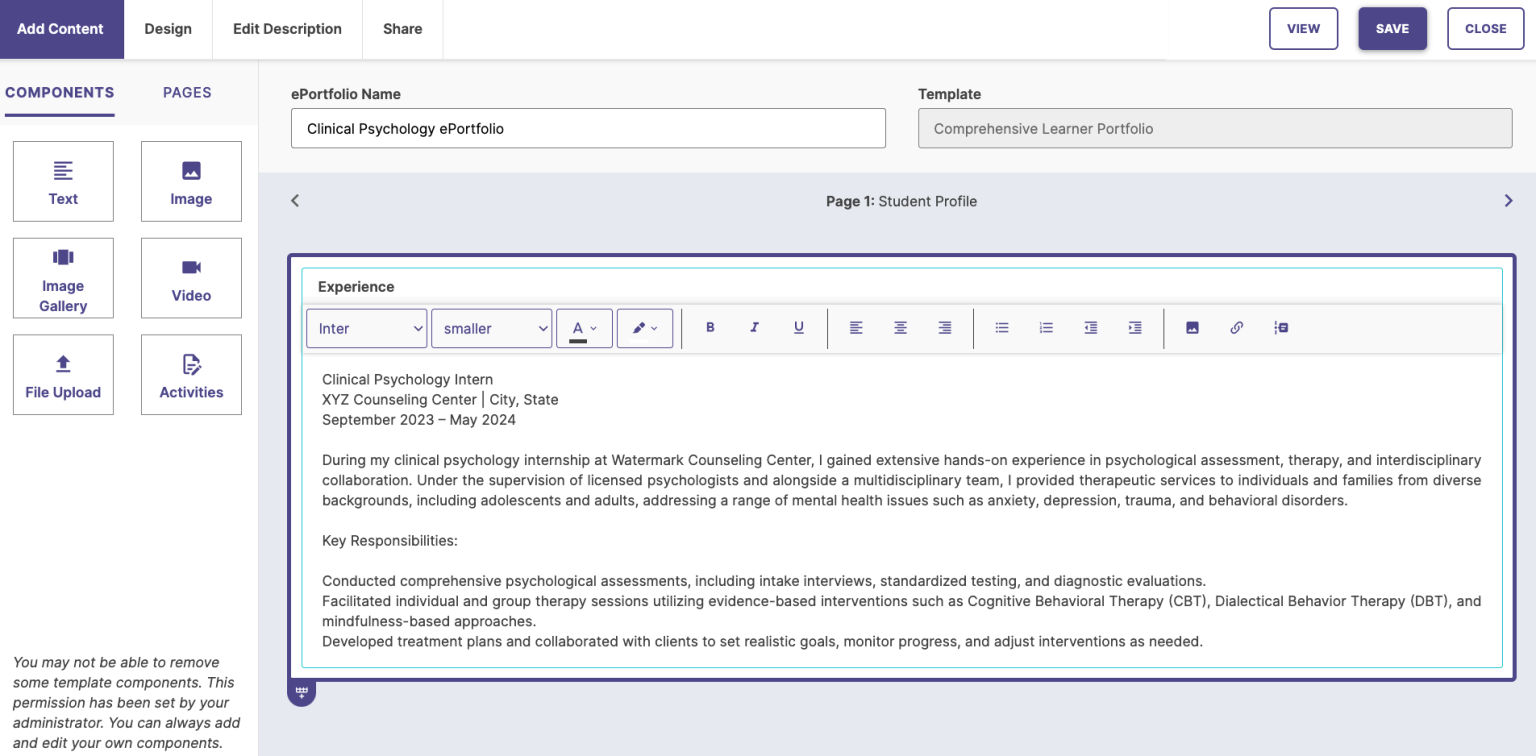Open the text highlight color picker
The width and height of the screenshot is (1536, 756).
[644, 327]
